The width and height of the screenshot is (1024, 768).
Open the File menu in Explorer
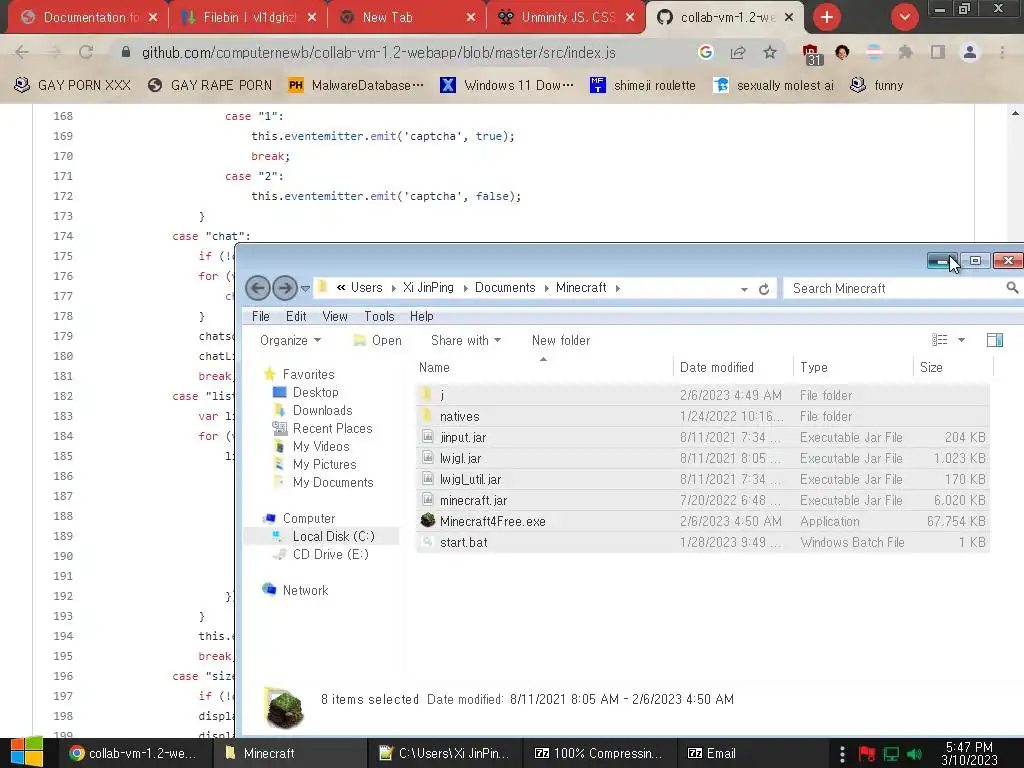pyautogui.click(x=261, y=316)
